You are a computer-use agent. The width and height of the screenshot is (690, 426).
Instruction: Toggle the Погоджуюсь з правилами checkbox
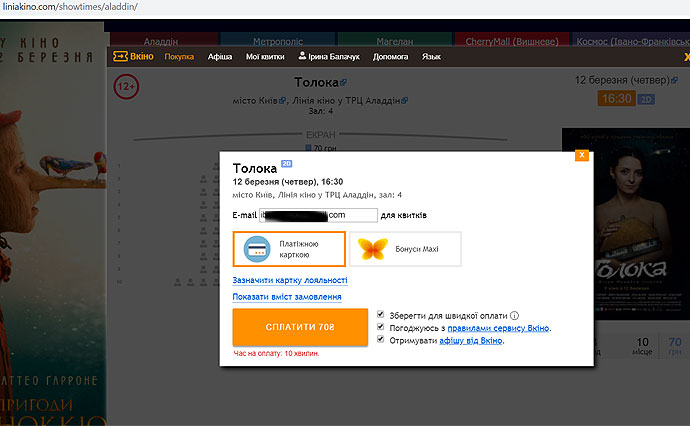(381, 327)
